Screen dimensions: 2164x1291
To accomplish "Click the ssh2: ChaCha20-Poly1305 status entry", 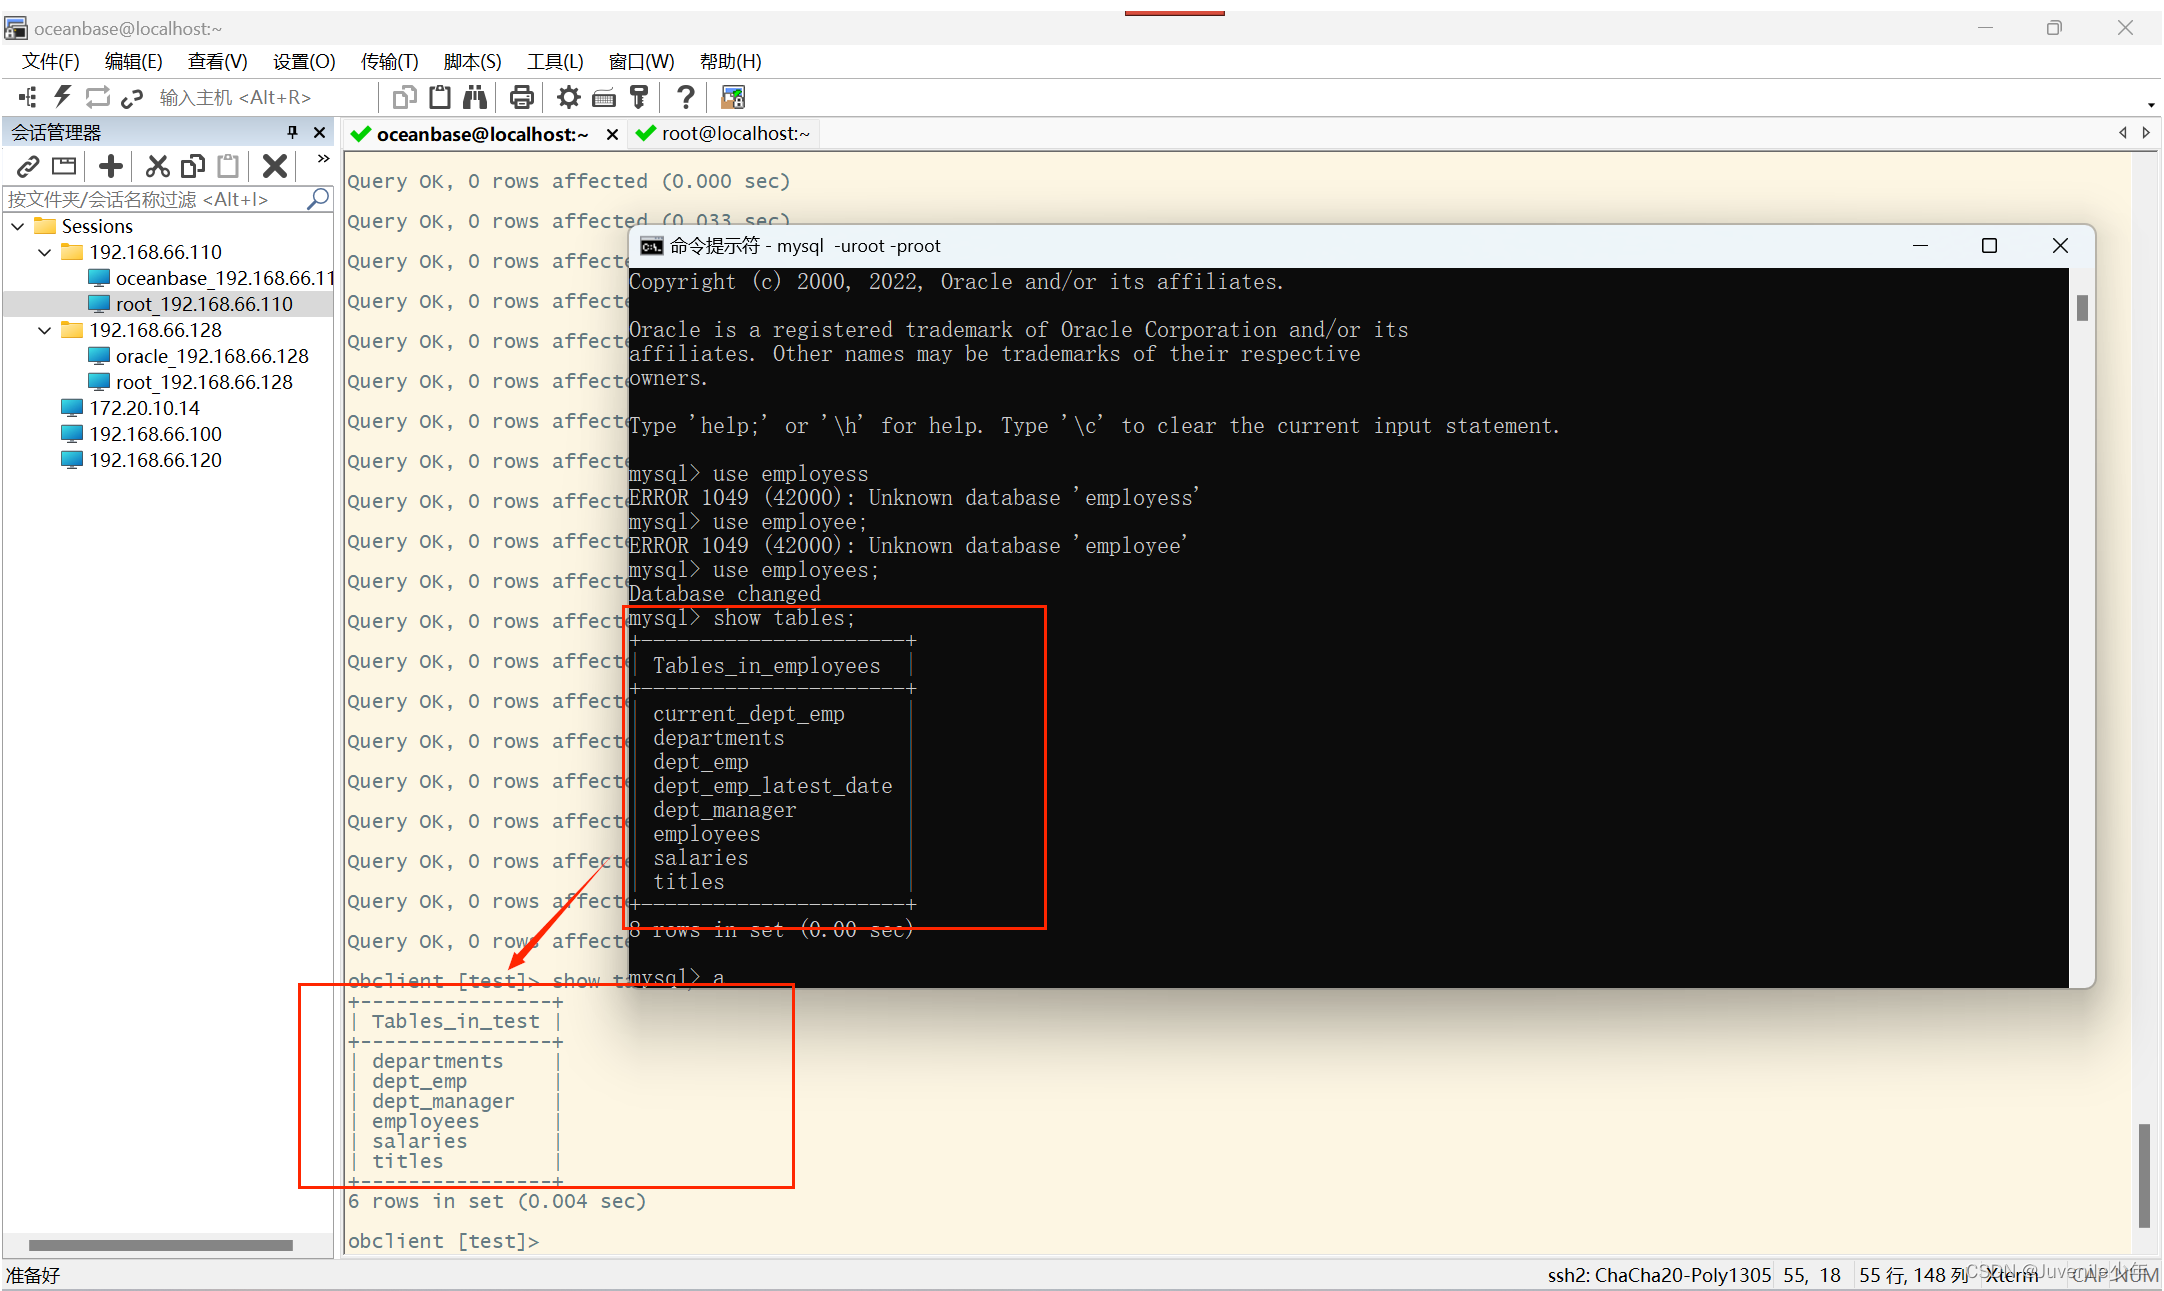I will [x=1659, y=1275].
